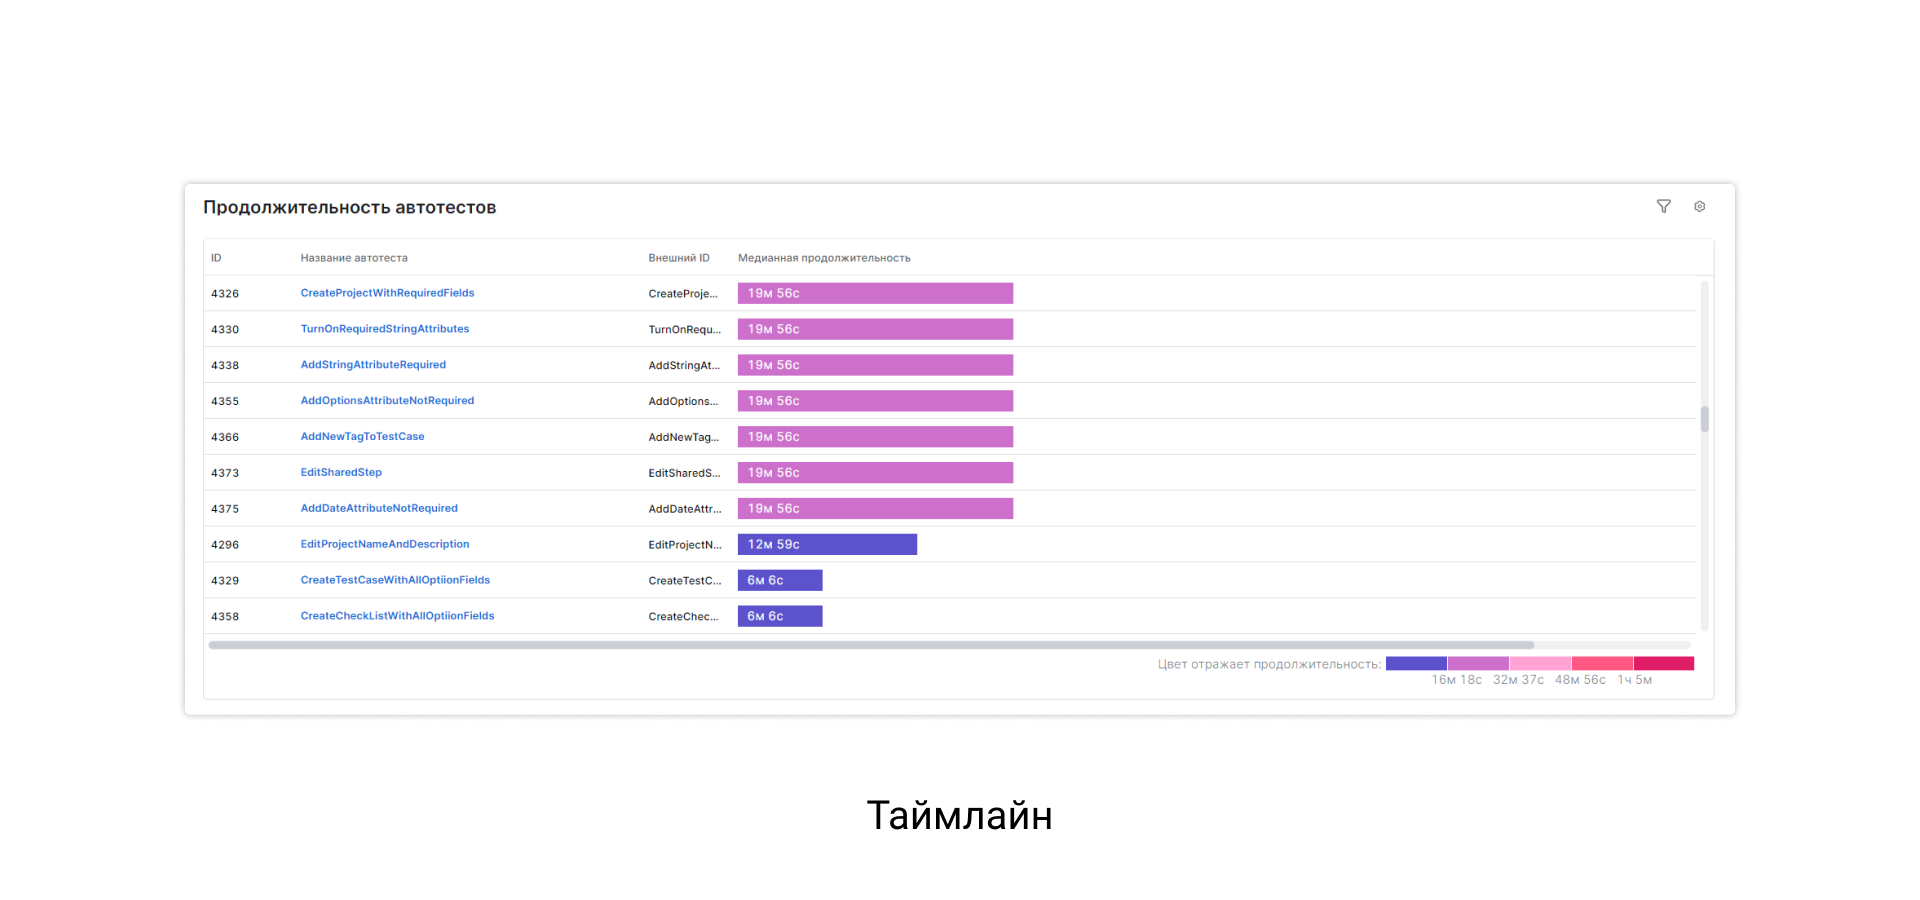Click external ID cell TurnOnRequ...
This screenshot has width=1920, height=900.
[x=685, y=330]
